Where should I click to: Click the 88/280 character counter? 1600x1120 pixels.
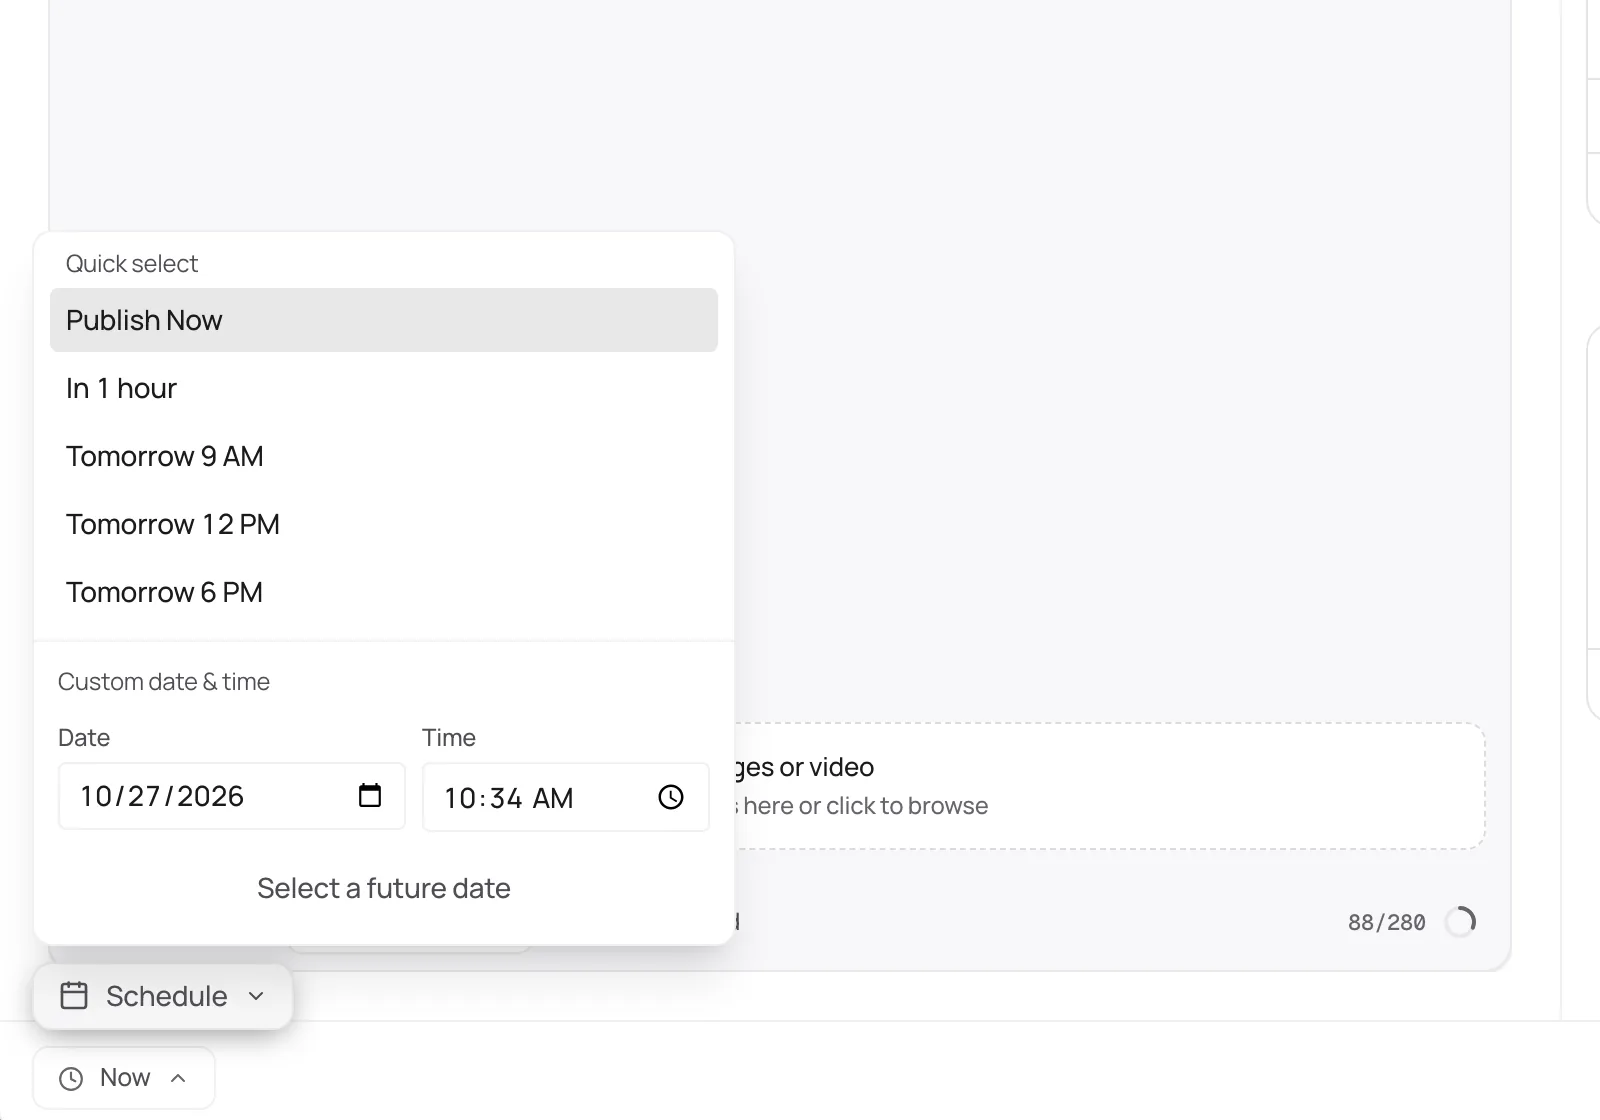(1386, 922)
